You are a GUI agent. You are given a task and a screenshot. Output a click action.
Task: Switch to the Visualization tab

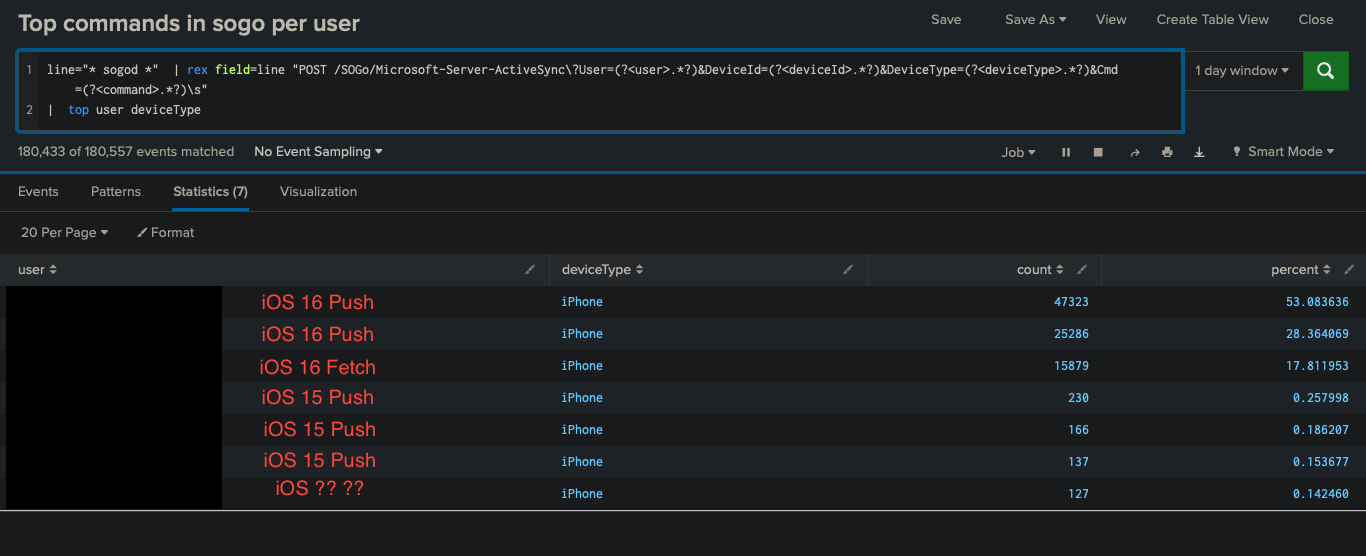click(318, 191)
